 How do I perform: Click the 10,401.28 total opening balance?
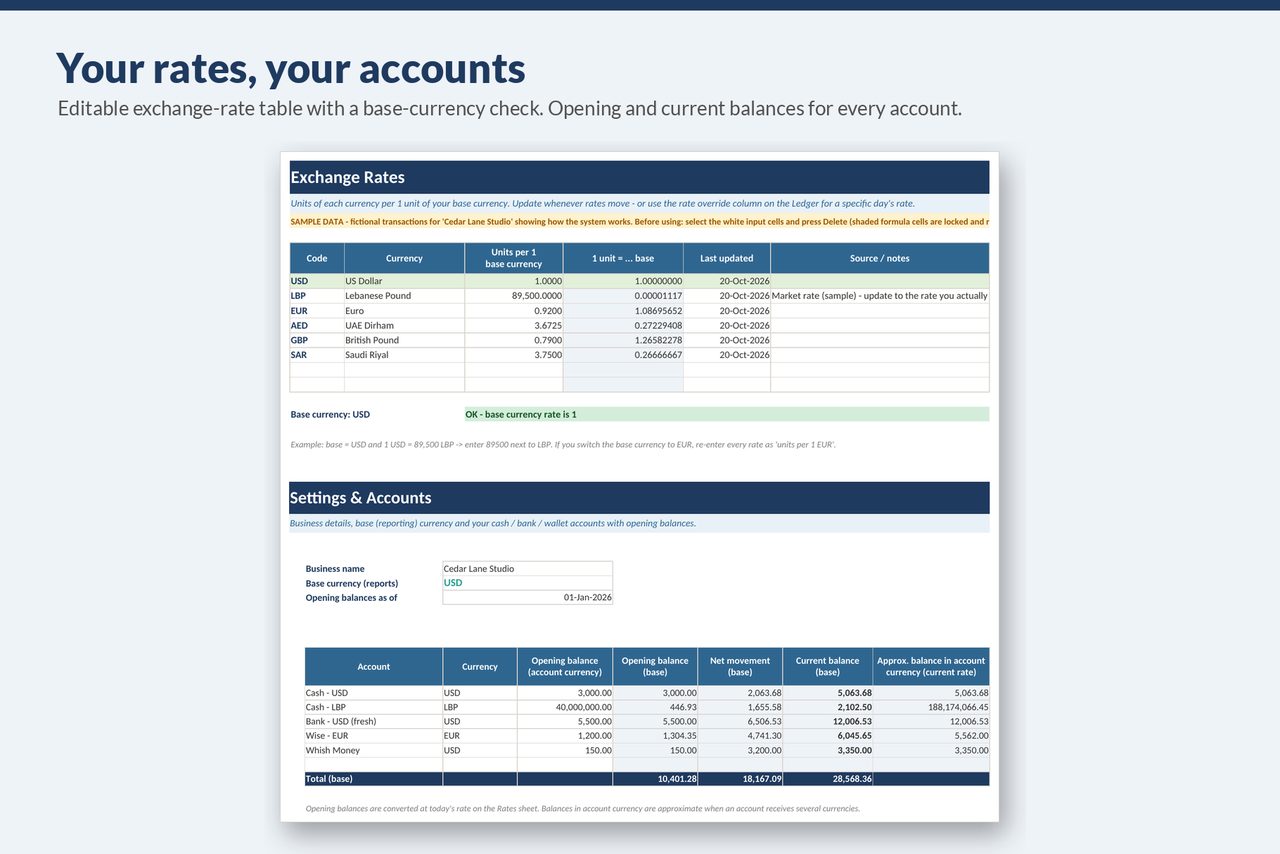point(655,779)
